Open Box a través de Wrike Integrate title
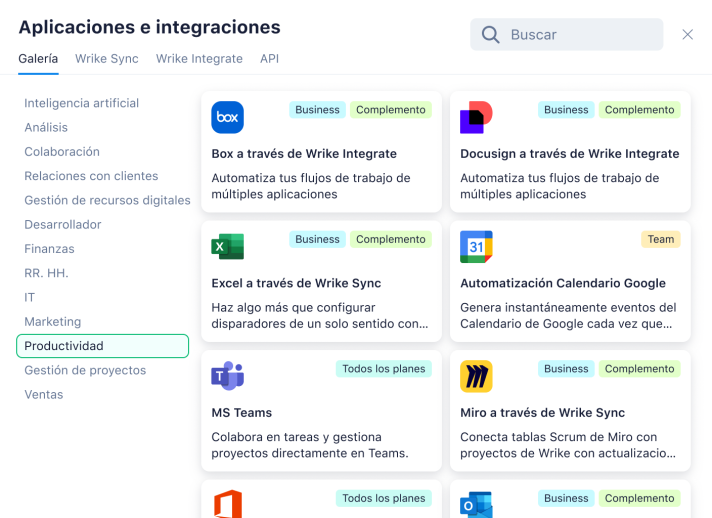Viewport: 712px width, 518px height. [304, 153]
